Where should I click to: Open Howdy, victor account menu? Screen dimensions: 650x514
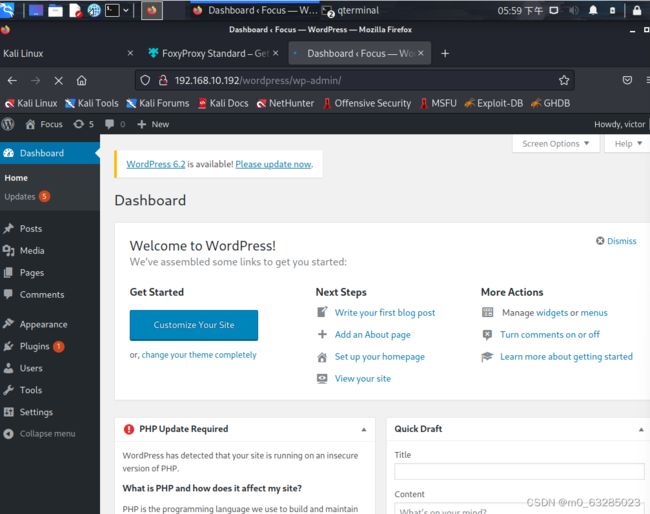click(619, 124)
